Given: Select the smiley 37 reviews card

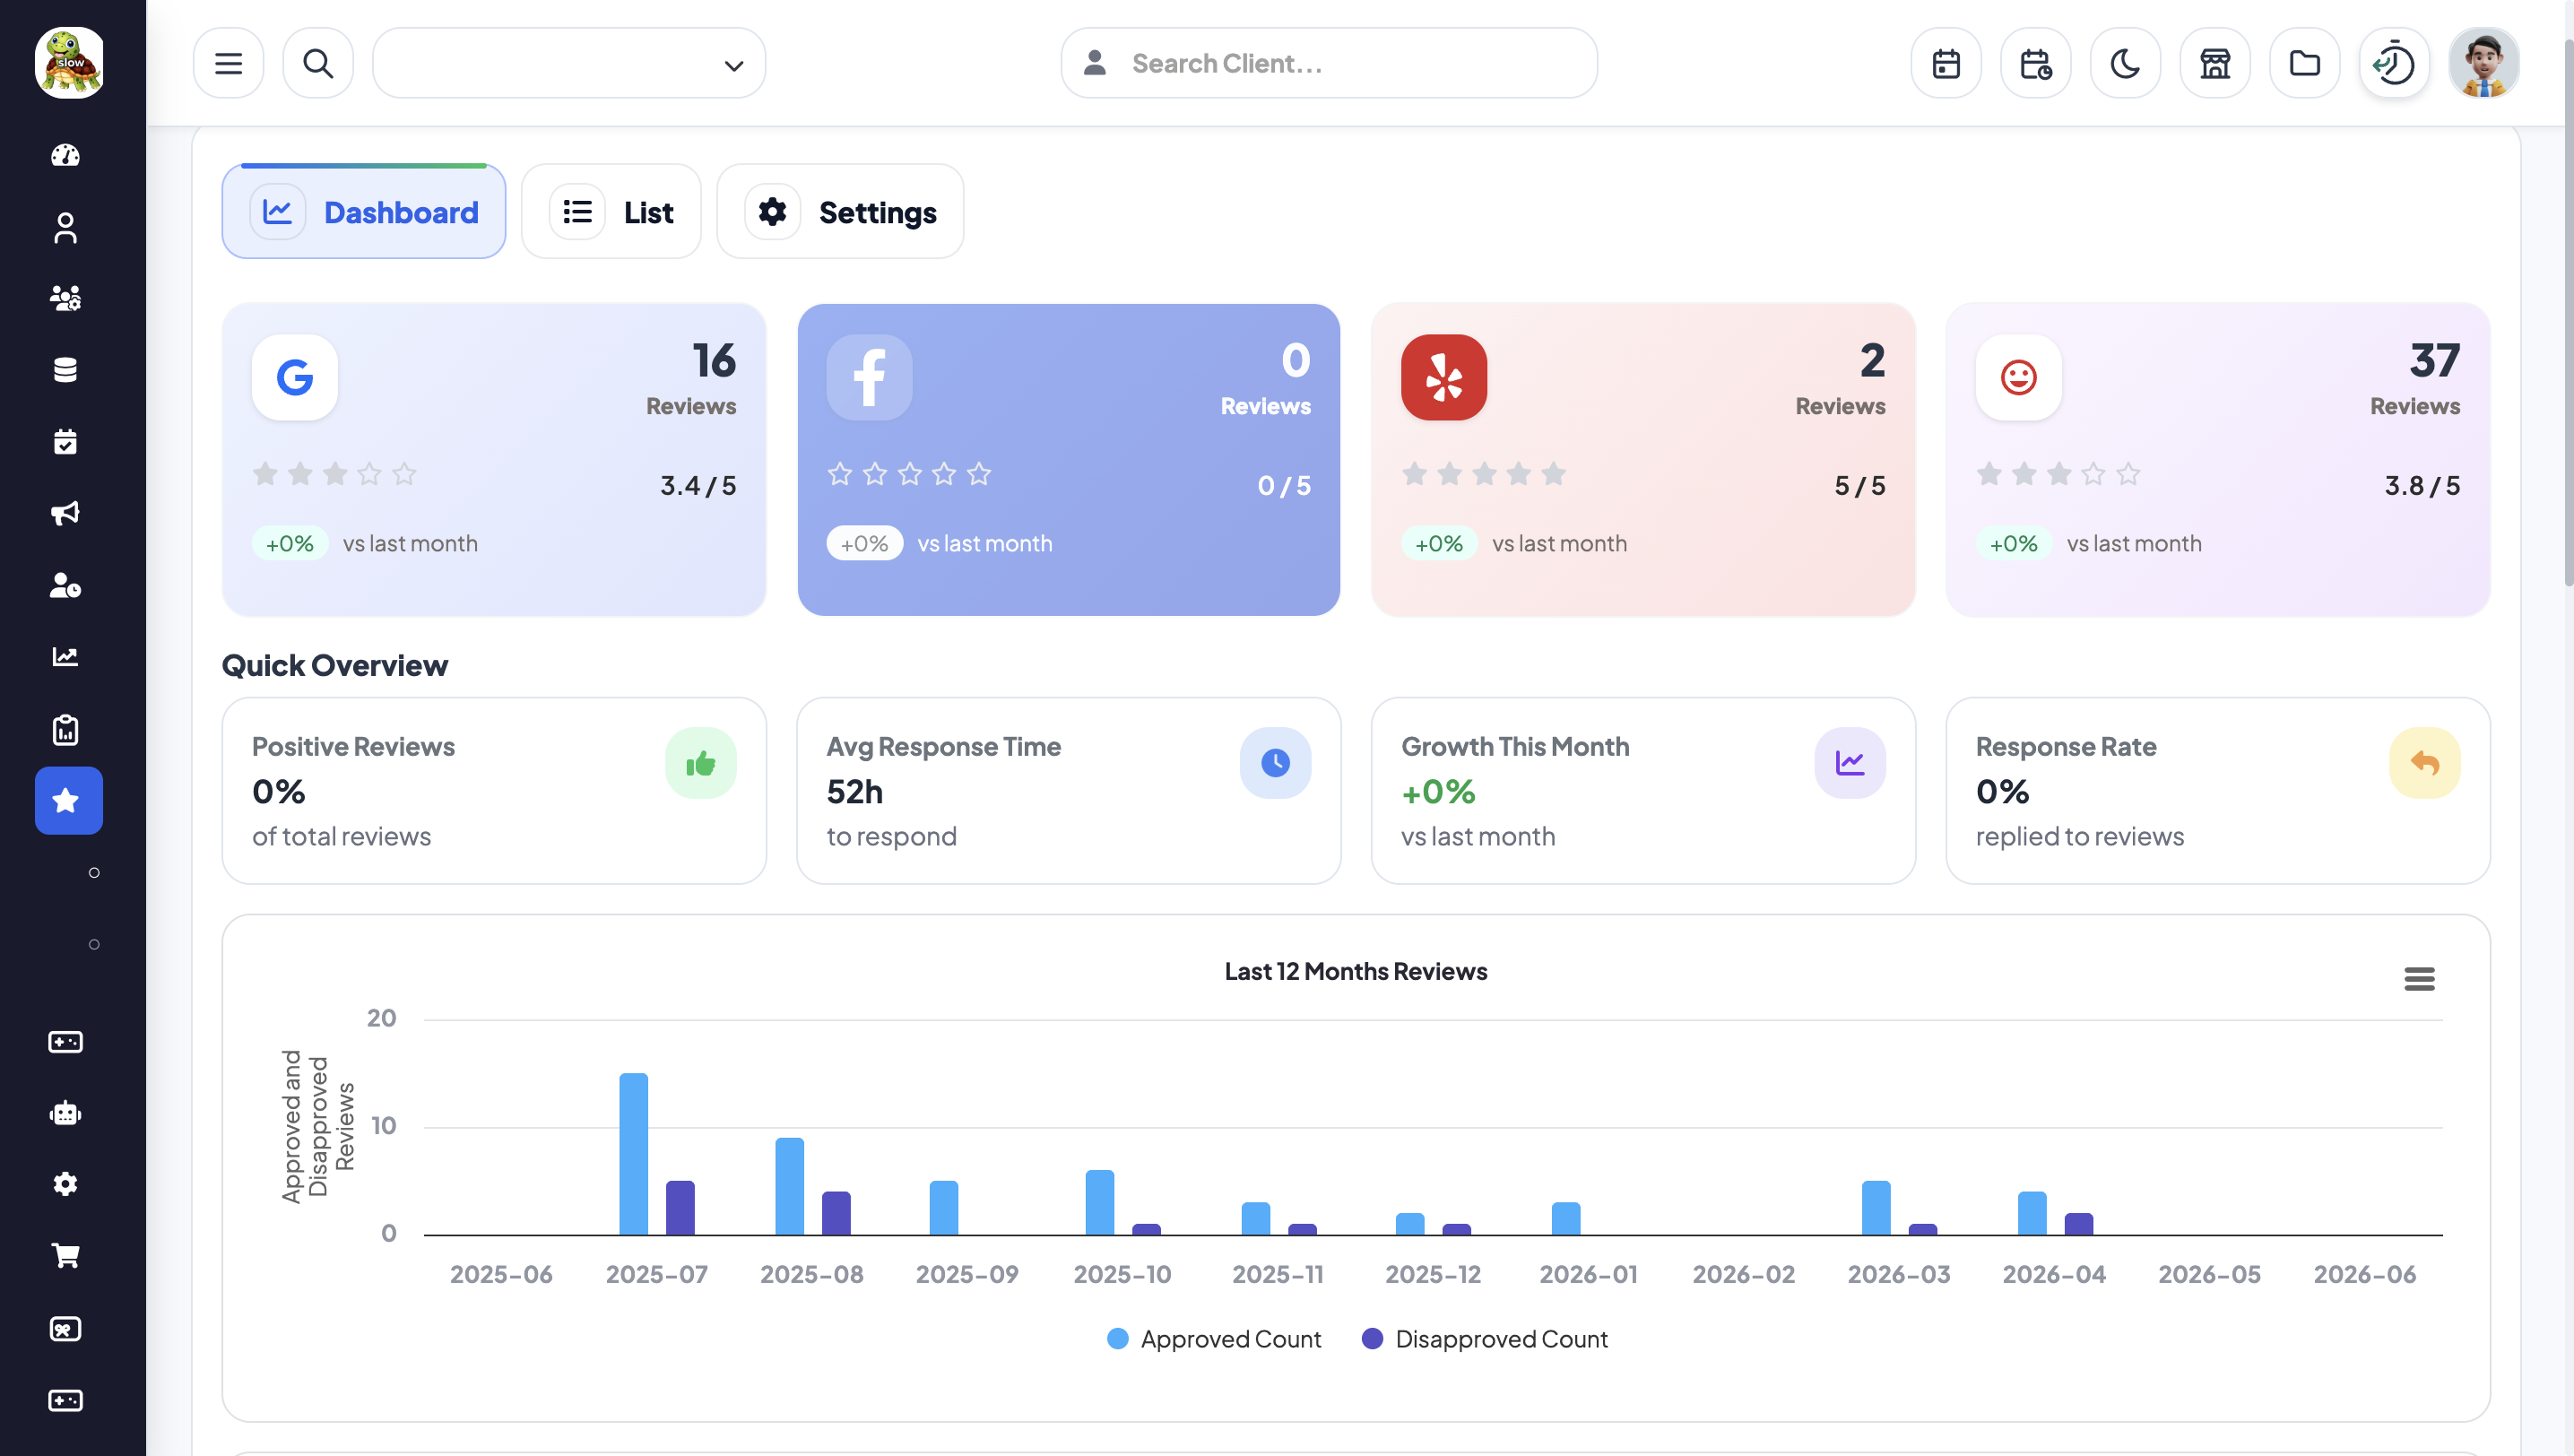Looking at the screenshot, I should tap(2218, 460).
